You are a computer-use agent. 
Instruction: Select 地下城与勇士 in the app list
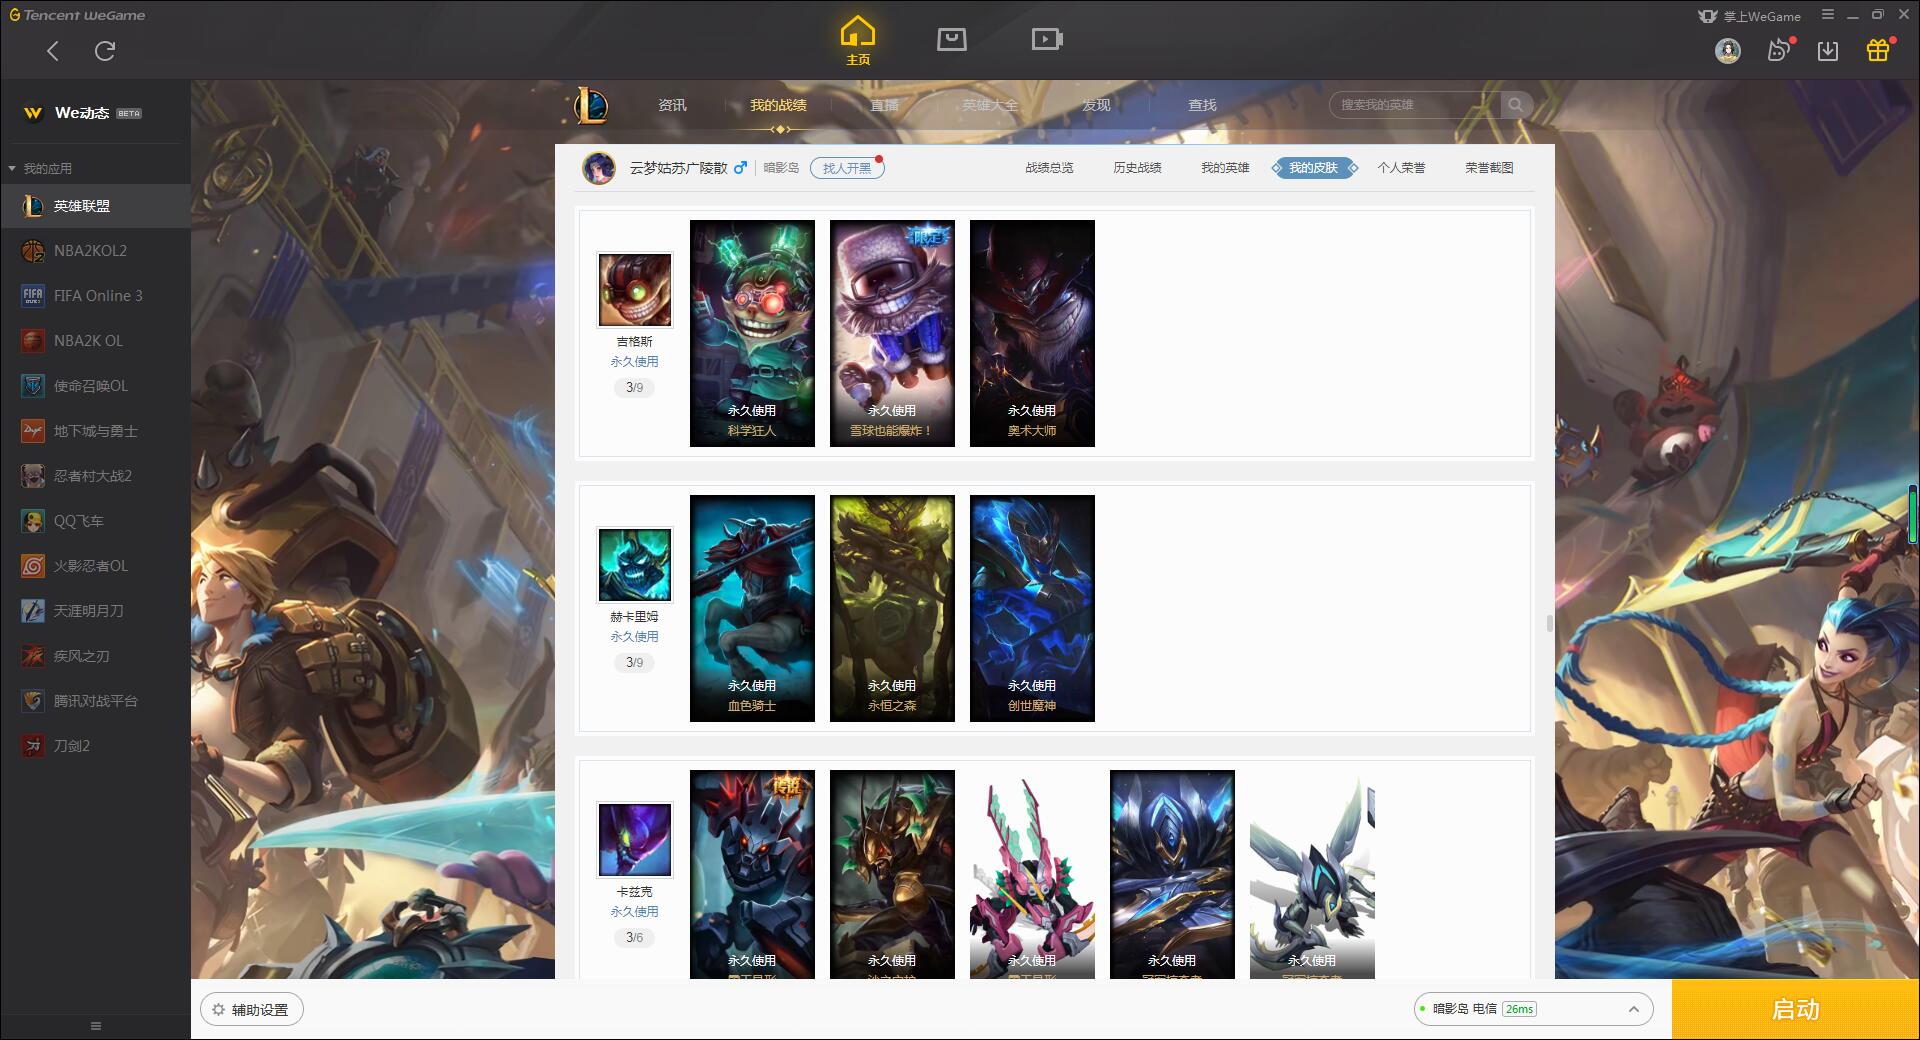pos(95,431)
